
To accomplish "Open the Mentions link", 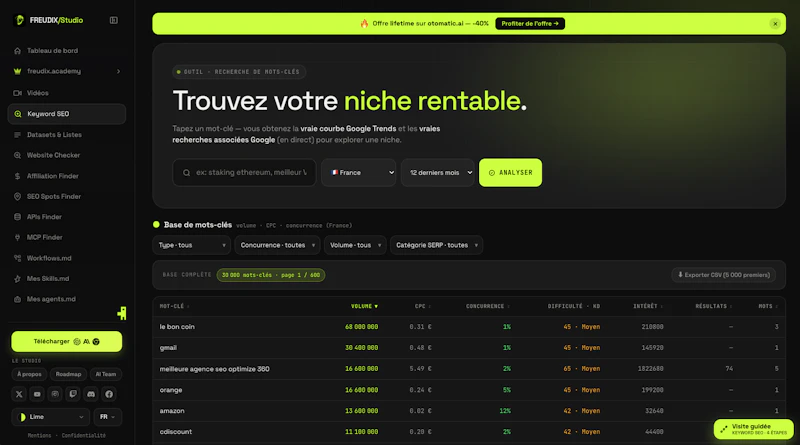I will [39, 436].
